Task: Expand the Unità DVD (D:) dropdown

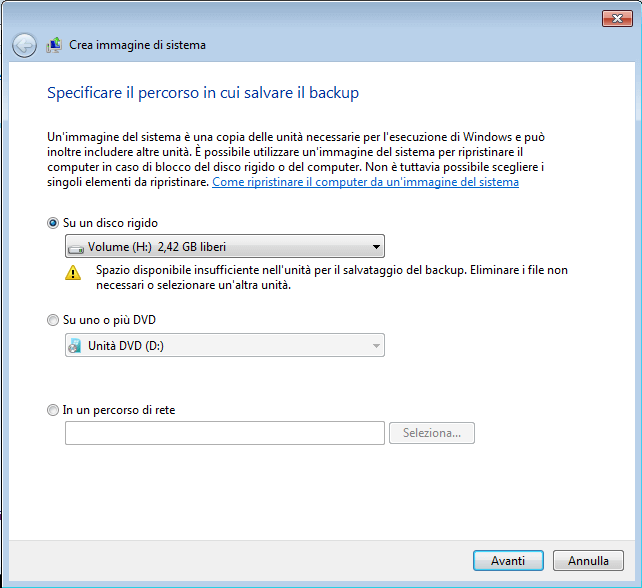Action: pos(224,346)
